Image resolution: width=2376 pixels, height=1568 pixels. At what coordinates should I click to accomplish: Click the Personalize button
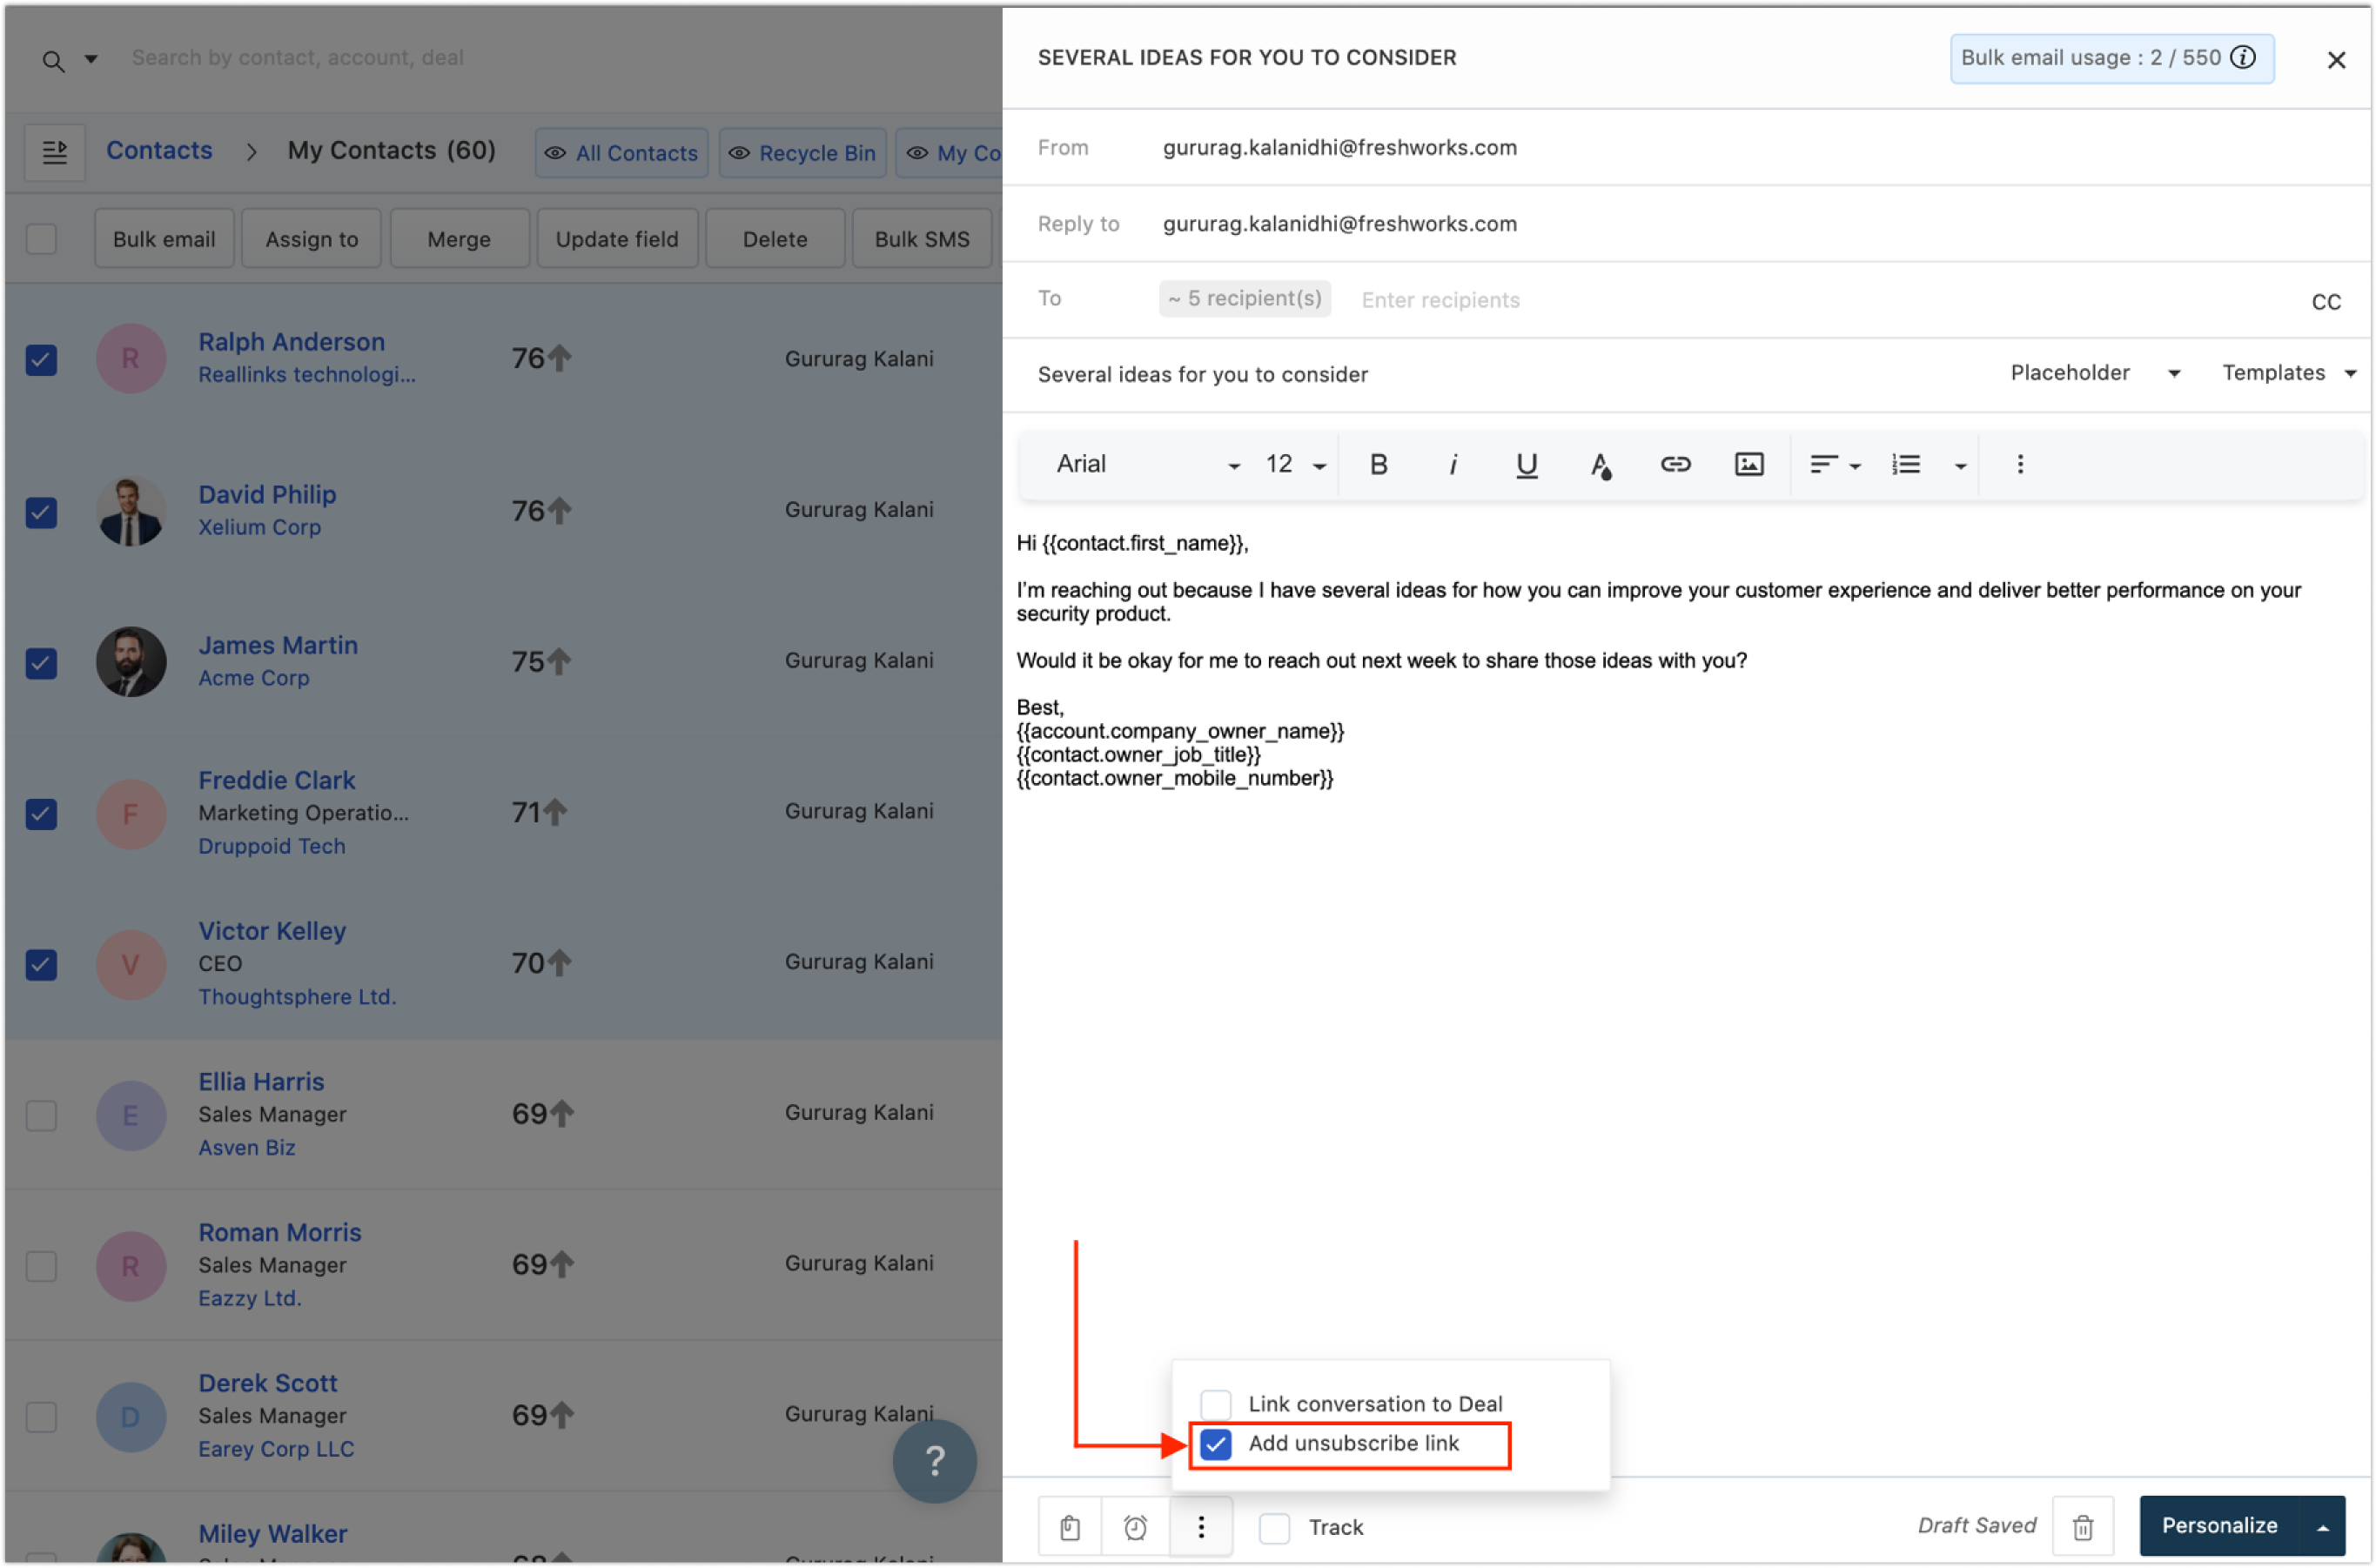(x=2220, y=1525)
